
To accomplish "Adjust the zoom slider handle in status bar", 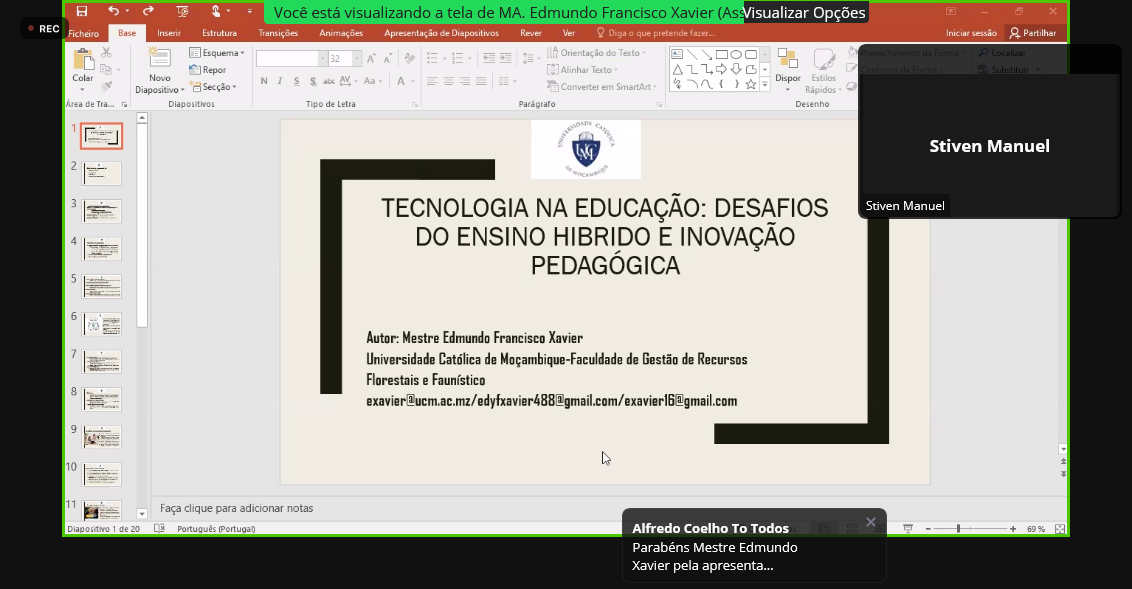I will [x=958, y=528].
